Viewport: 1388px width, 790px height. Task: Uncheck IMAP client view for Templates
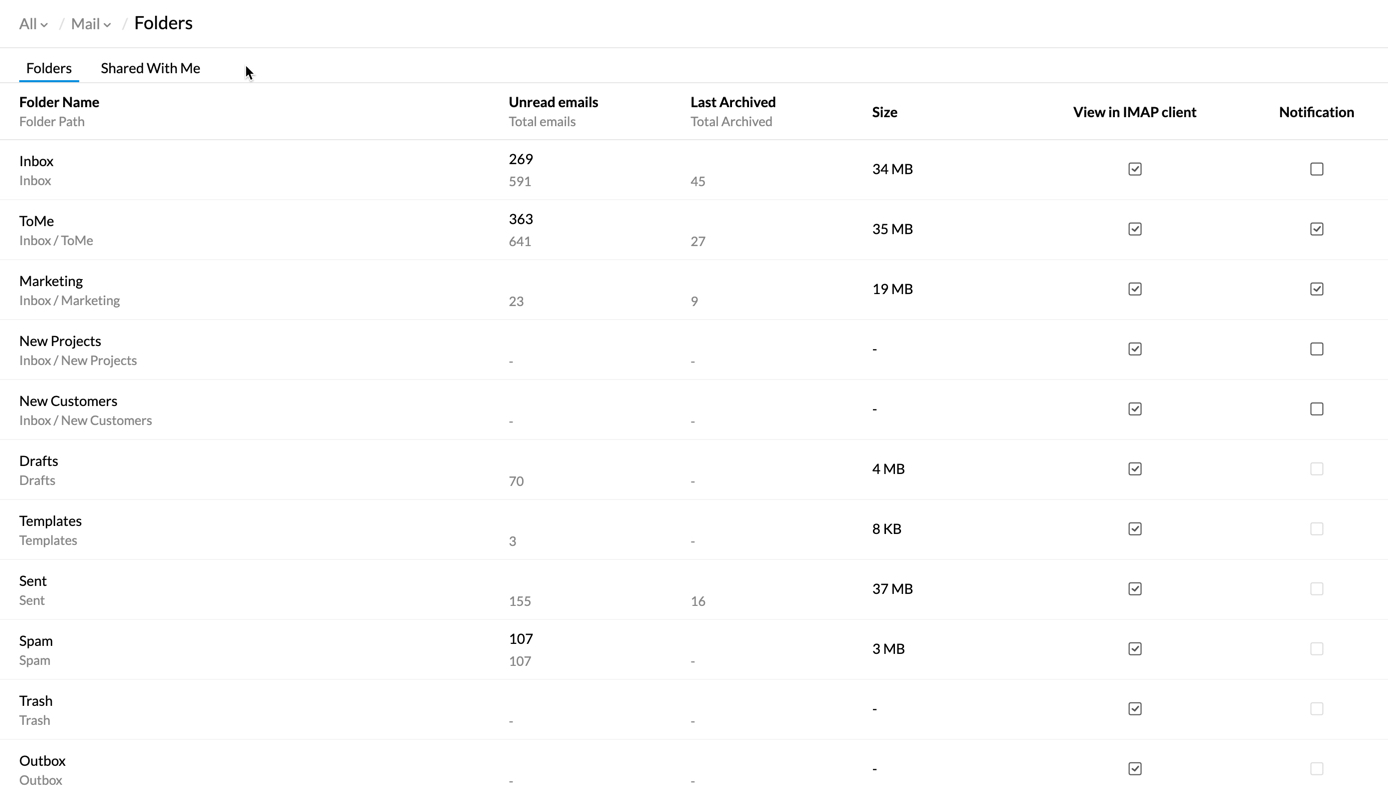1135,529
